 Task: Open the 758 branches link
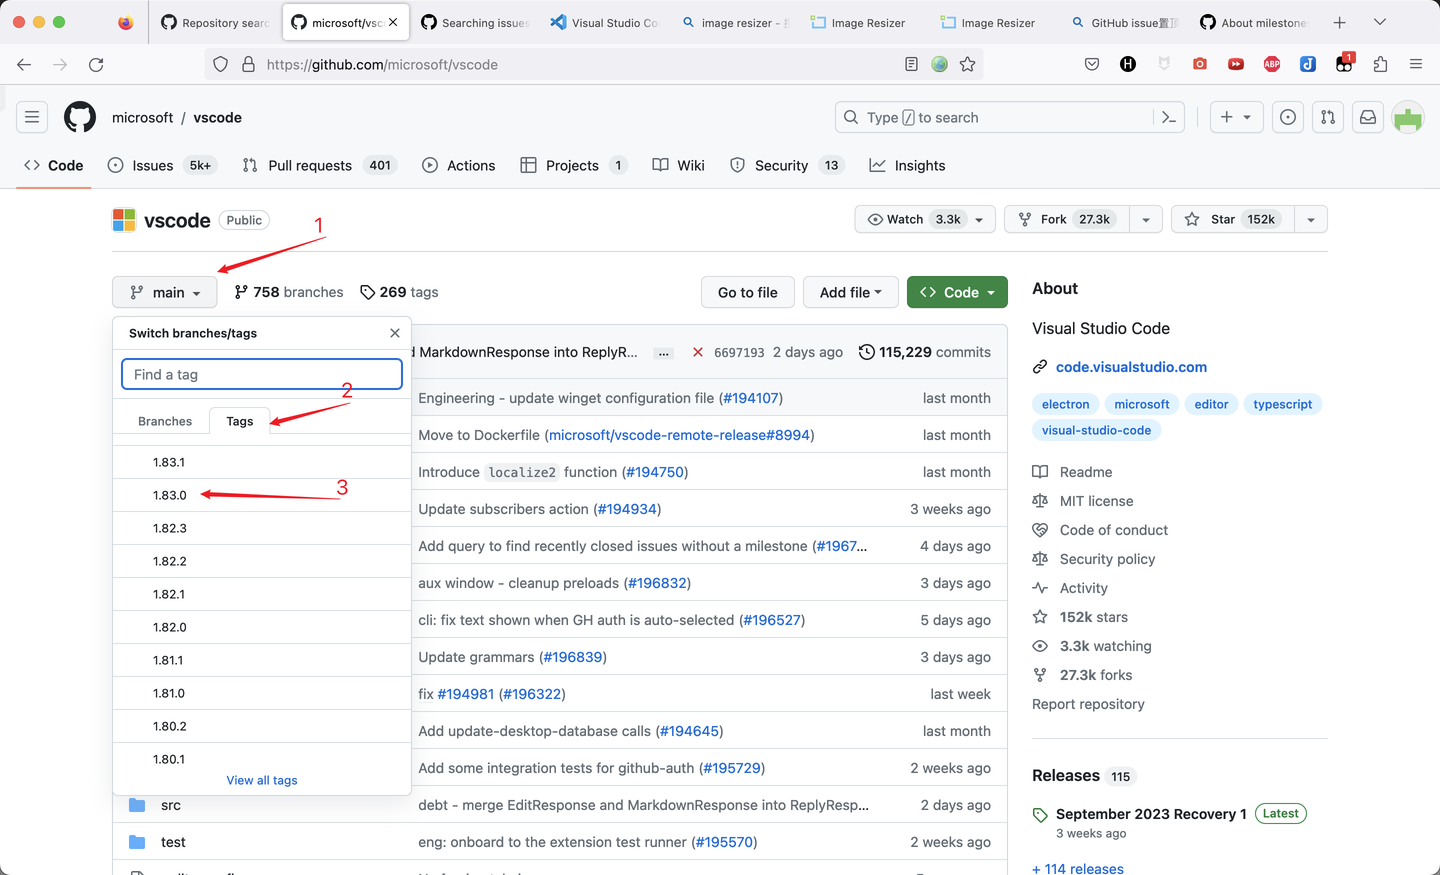pyautogui.click(x=289, y=292)
